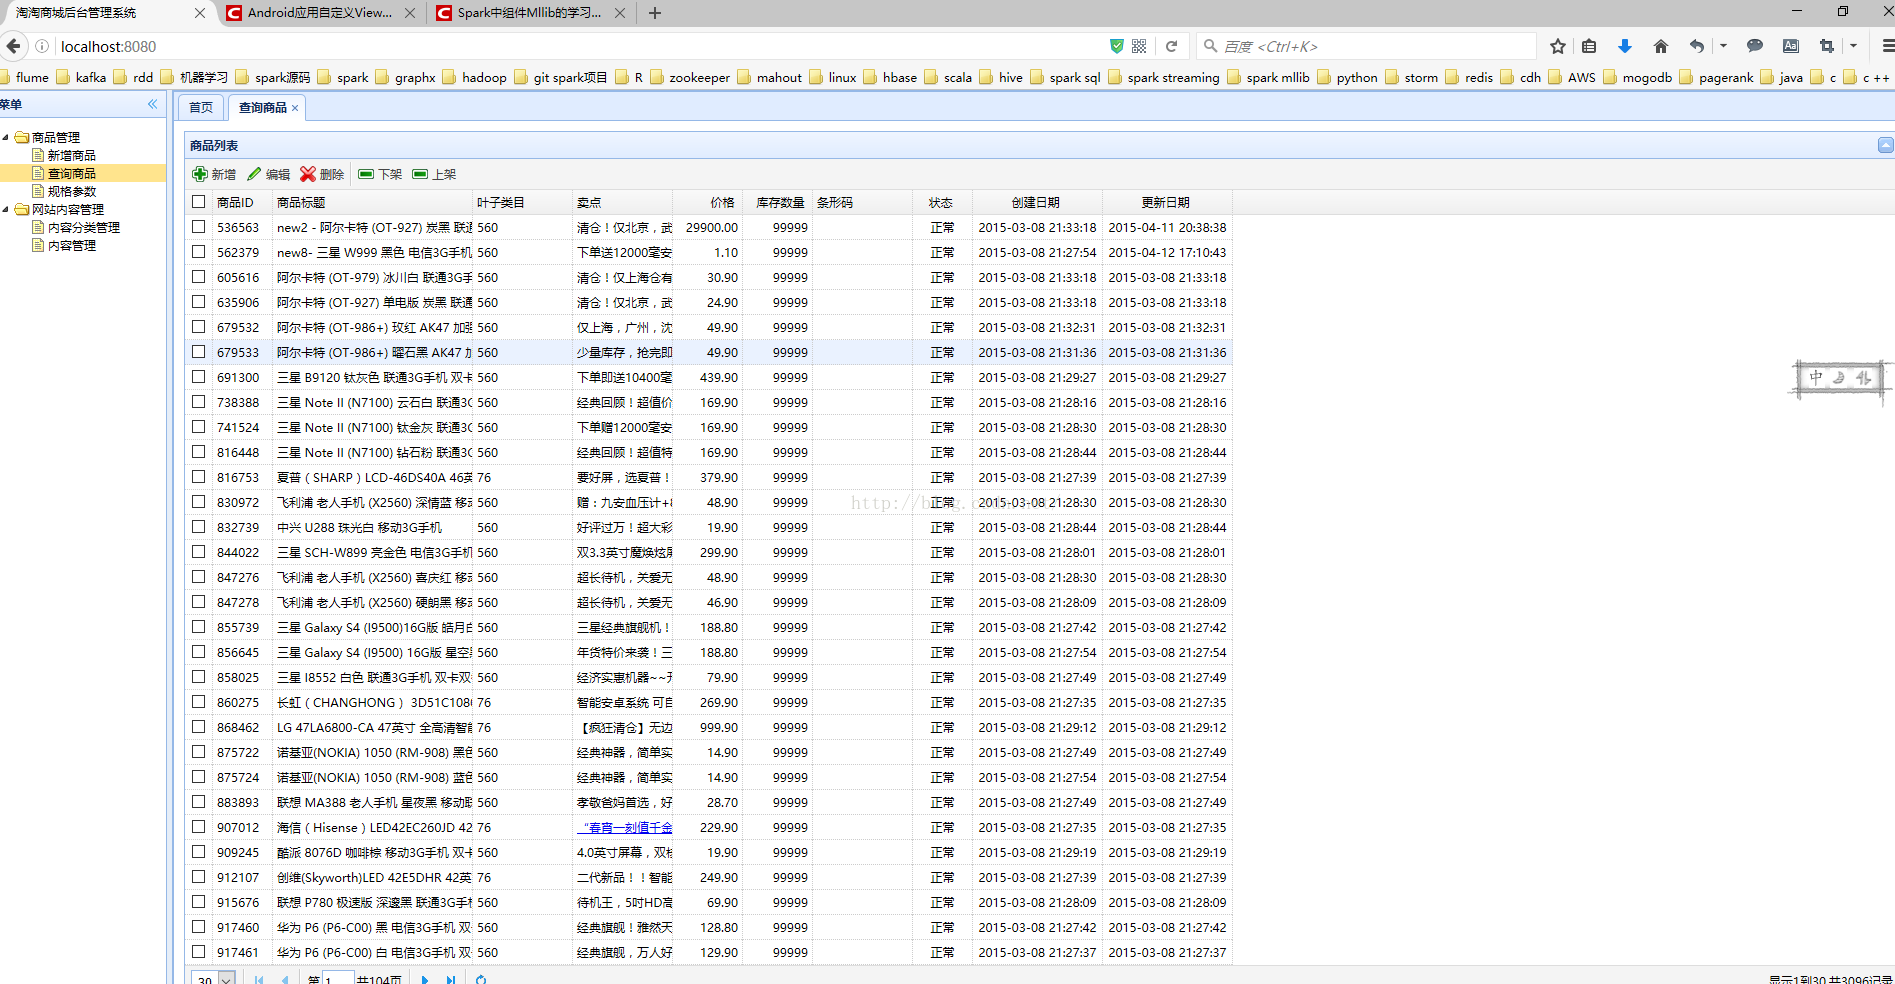Collapse the left 菜单 panel arrows

153,104
